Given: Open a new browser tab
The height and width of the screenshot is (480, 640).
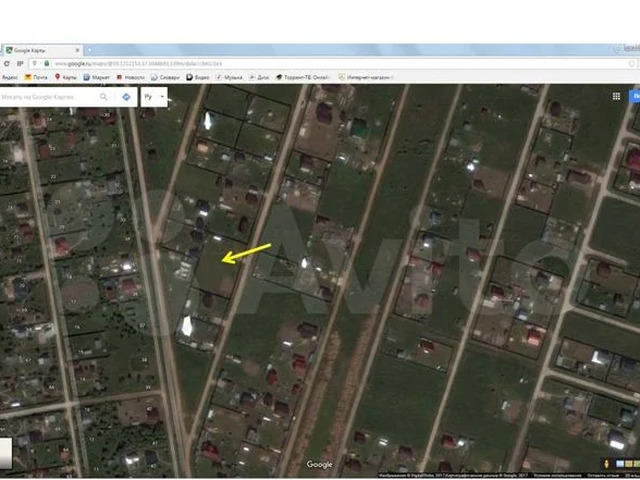Looking at the screenshot, I should (89, 50).
